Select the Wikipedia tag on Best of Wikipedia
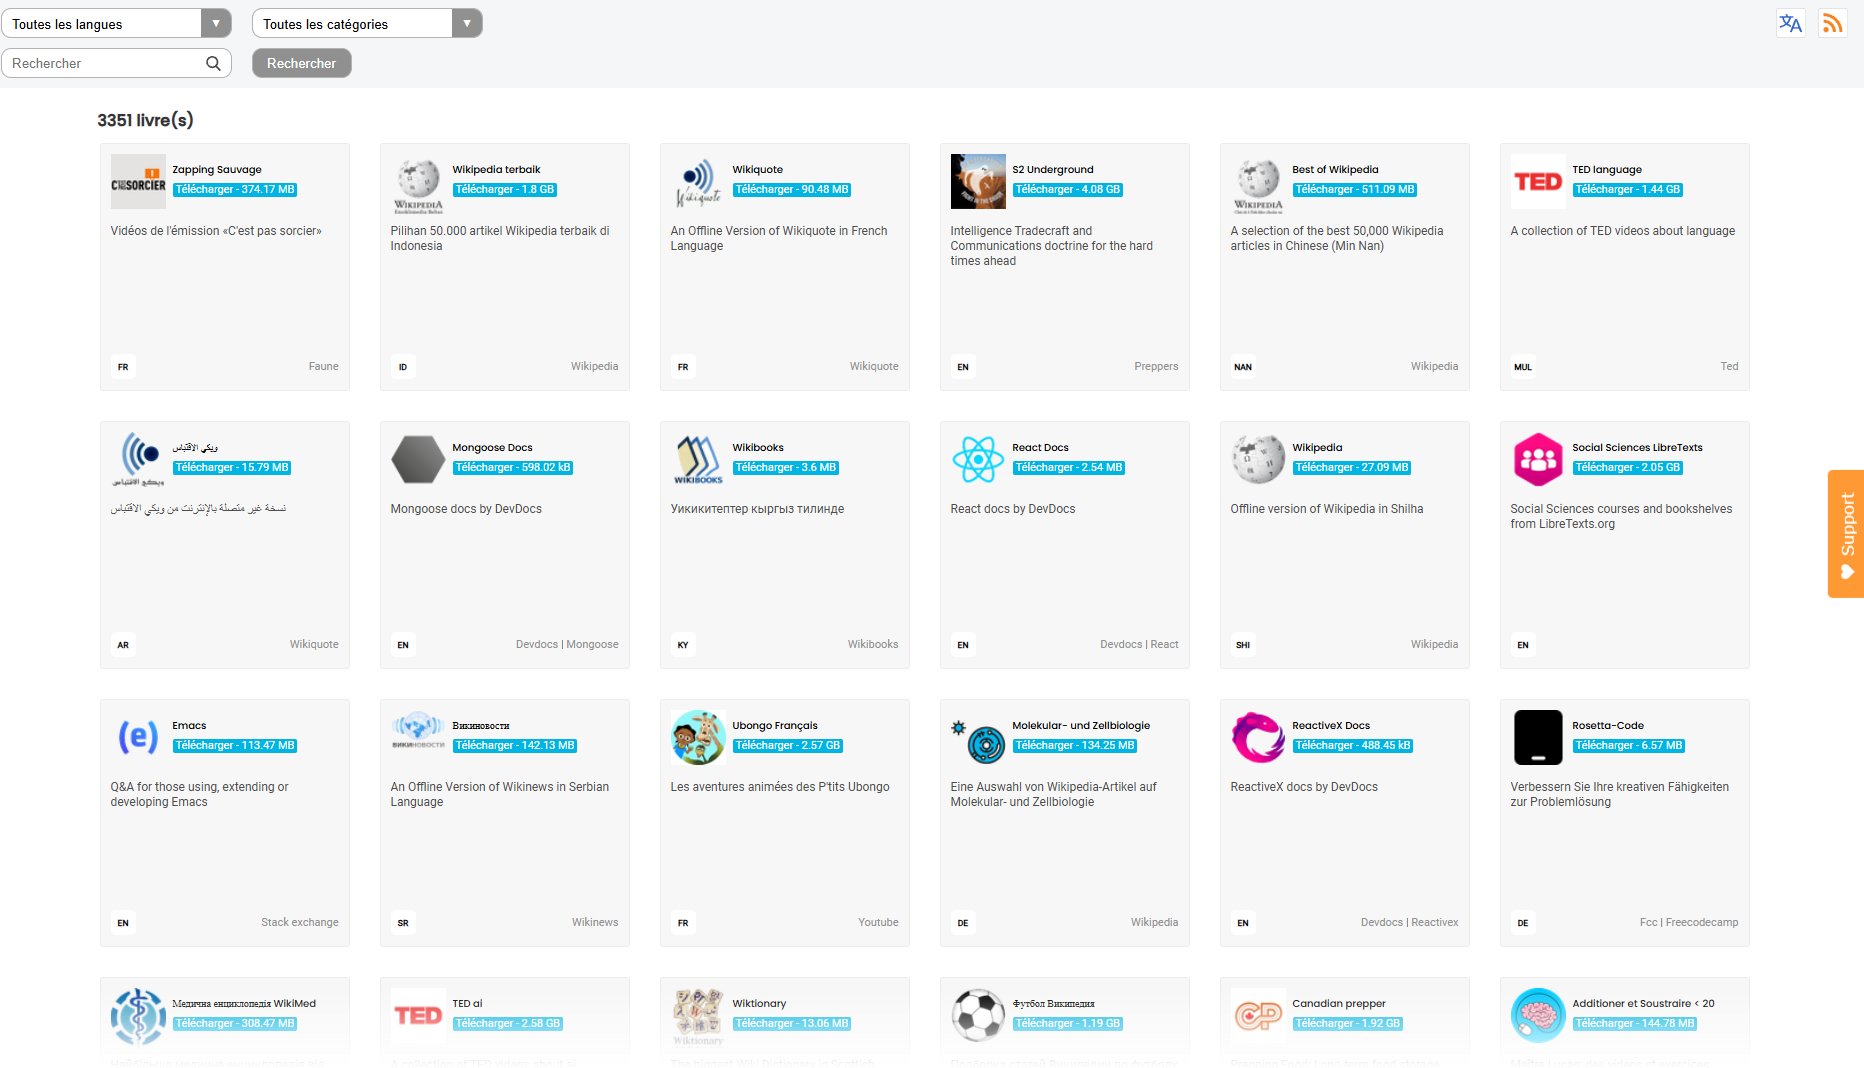This screenshot has height=1068, width=1864. point(1434,367)
